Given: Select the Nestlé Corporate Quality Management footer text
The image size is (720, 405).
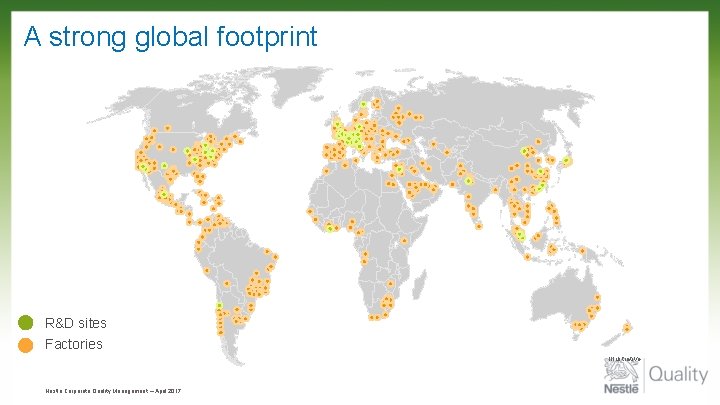Looking at the screenshot, I should click(113, 391).
